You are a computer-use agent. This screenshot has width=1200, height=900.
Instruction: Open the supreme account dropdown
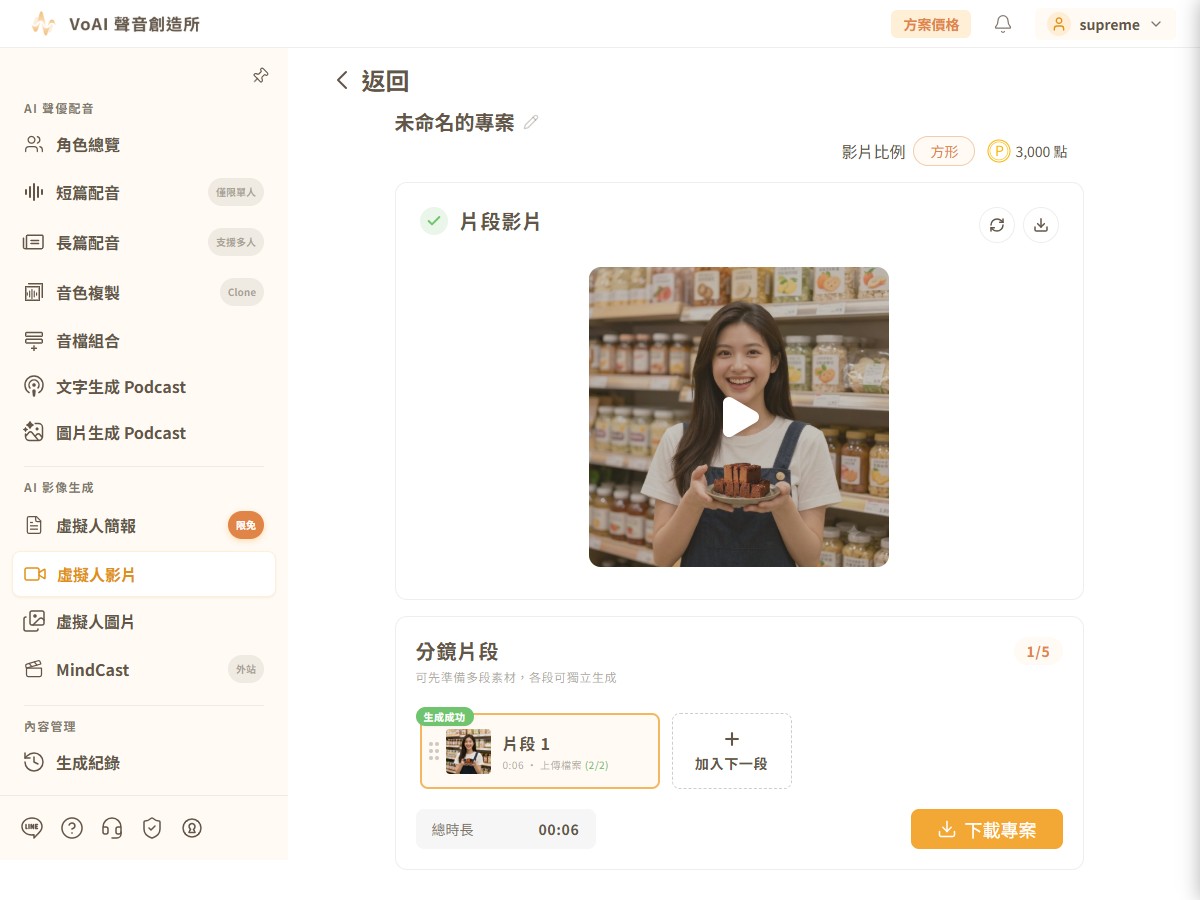point(1105,24)
